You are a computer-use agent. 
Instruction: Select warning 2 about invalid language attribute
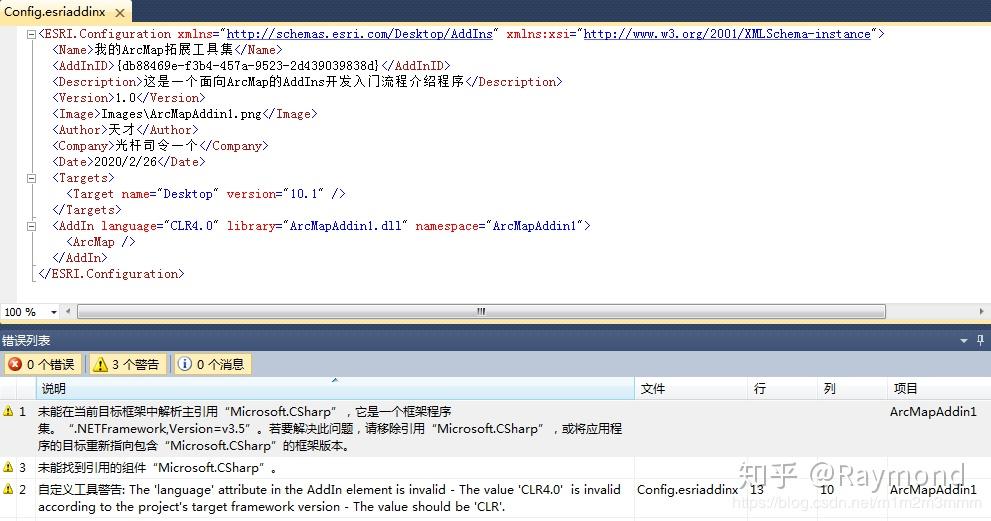496,498
